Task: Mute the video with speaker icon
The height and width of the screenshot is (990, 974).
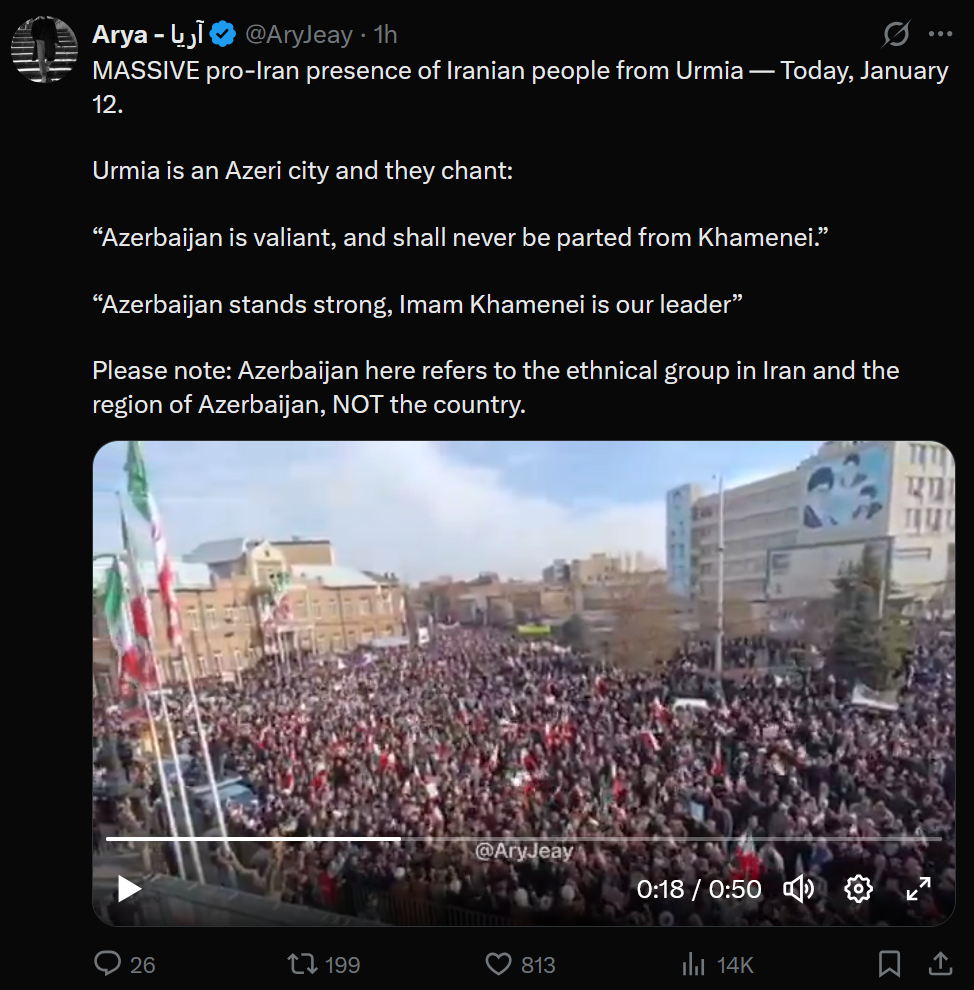Action: pos(799,889)
